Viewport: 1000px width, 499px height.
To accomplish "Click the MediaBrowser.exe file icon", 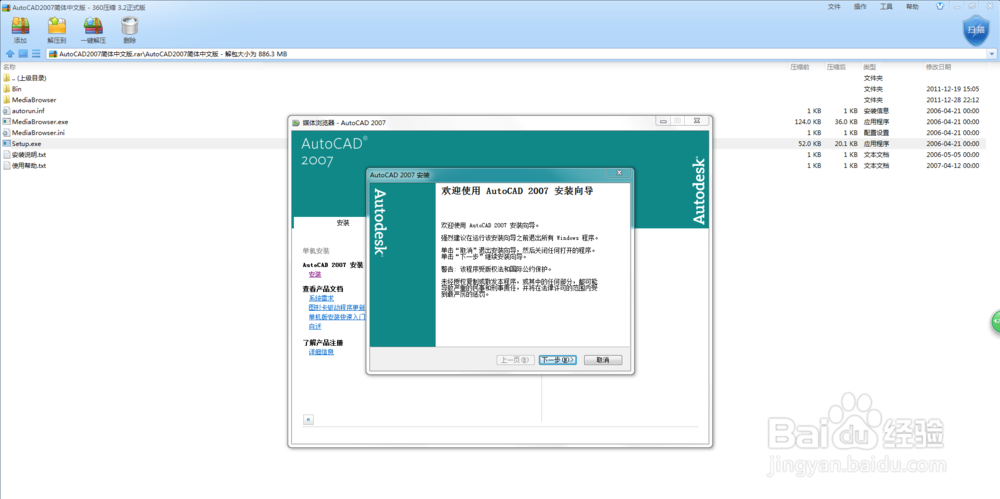I will (6, 121).
